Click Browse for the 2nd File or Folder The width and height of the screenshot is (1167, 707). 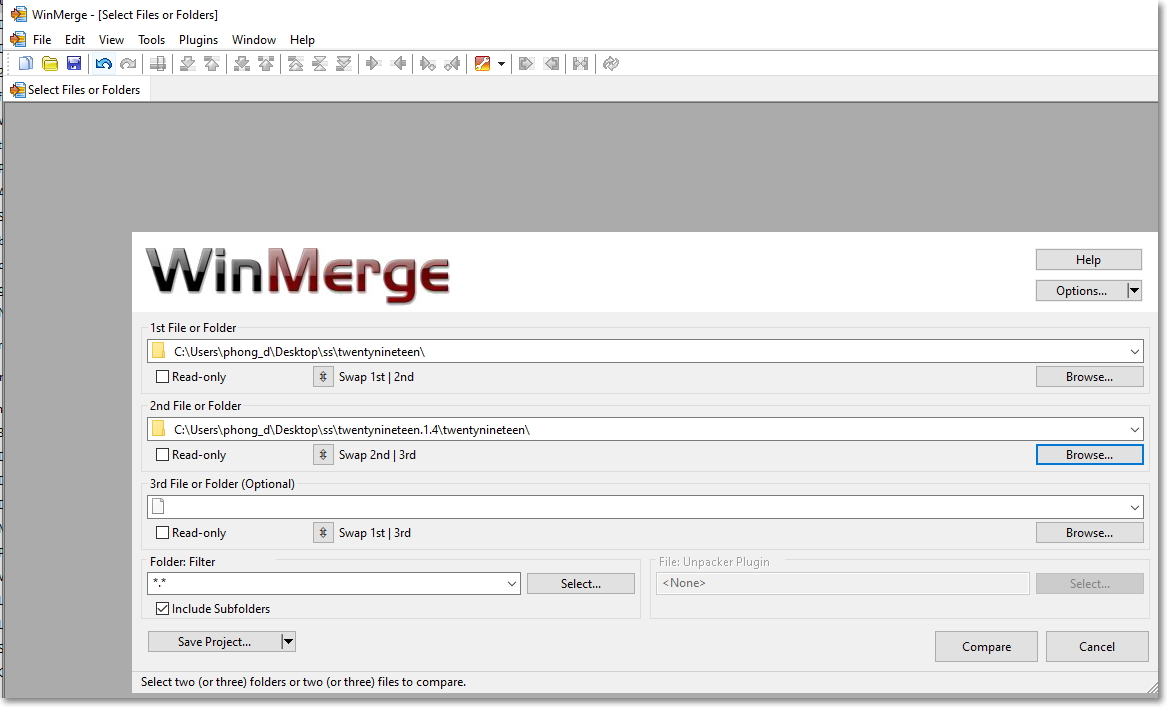click(x=1090, y=455)
